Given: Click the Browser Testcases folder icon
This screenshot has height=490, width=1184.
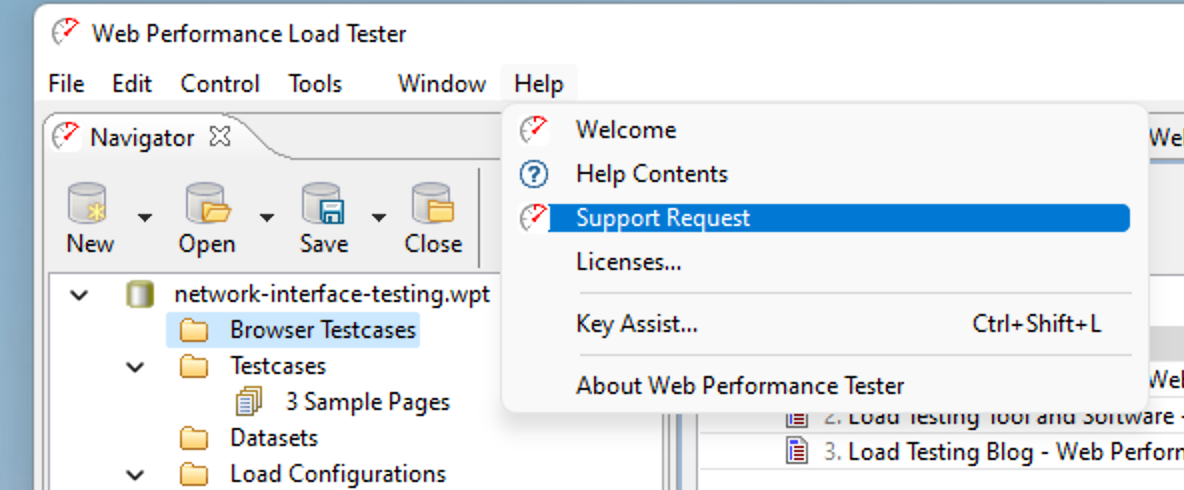Looking at the screenshot, I should click(x=195, y=331).
